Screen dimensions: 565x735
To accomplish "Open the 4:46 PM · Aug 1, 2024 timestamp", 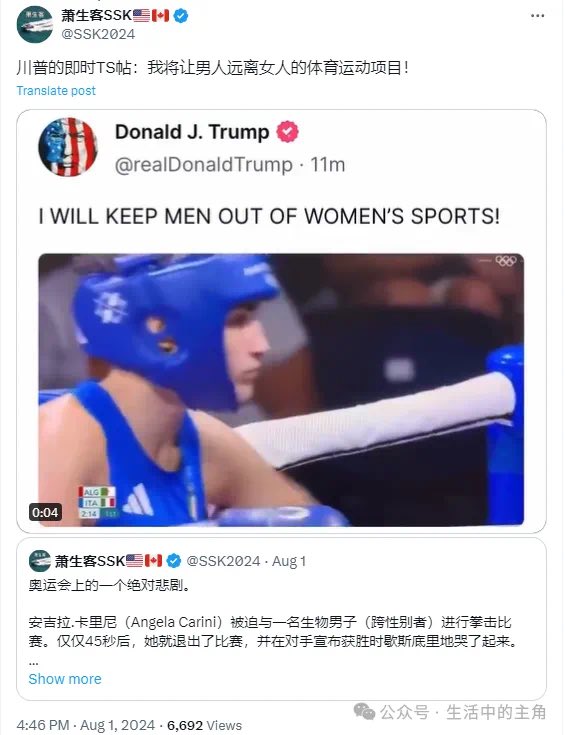I will pyautogui.click(x=86, y=725).
